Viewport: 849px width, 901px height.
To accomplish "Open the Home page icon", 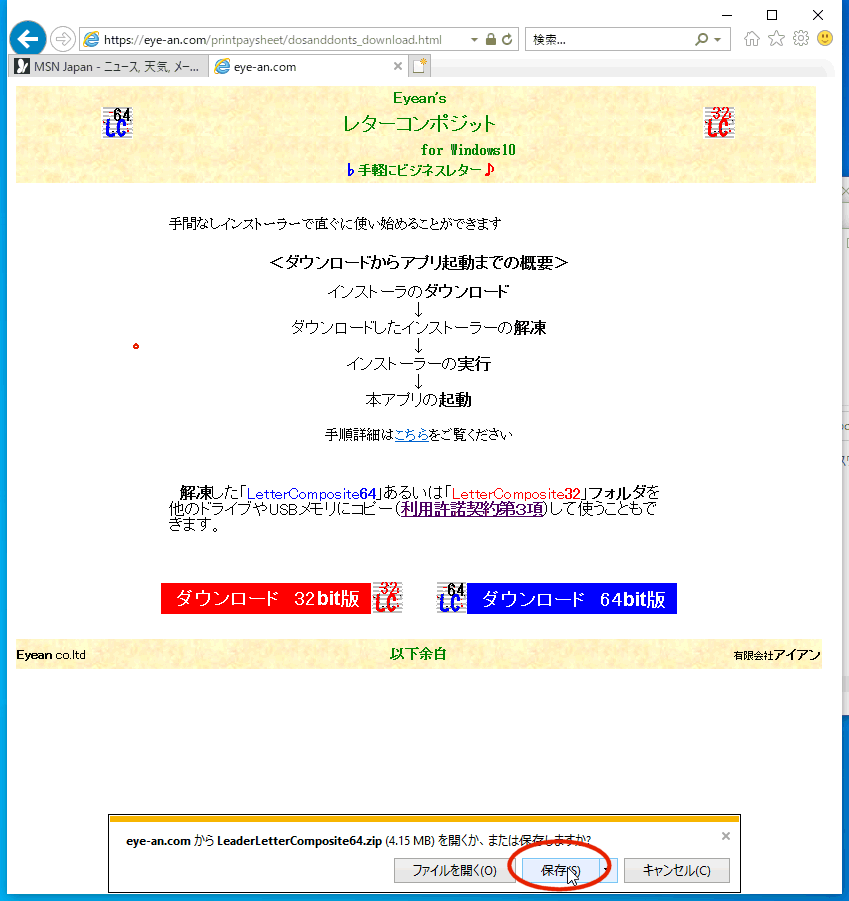I will (x=752, y=39).
